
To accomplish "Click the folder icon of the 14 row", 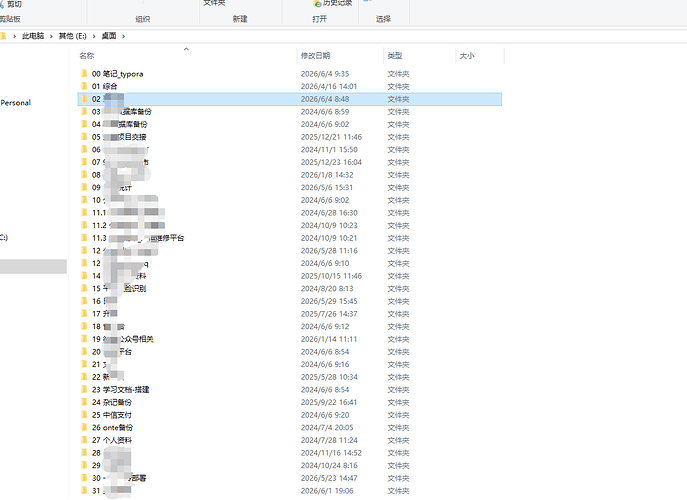I will (84, 275).
